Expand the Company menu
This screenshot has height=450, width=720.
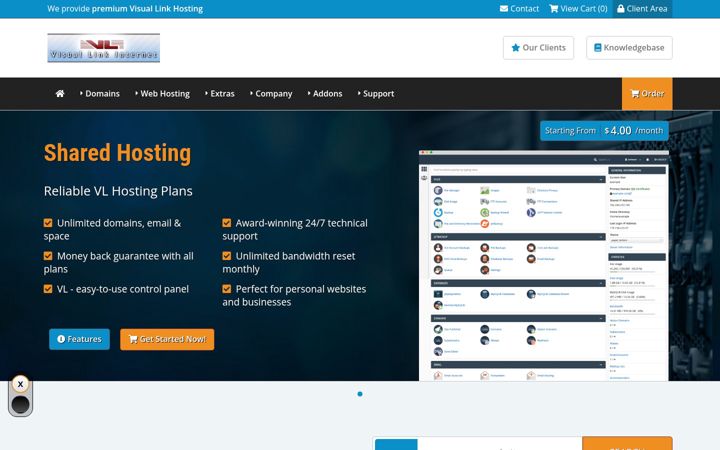pos(271,94)
